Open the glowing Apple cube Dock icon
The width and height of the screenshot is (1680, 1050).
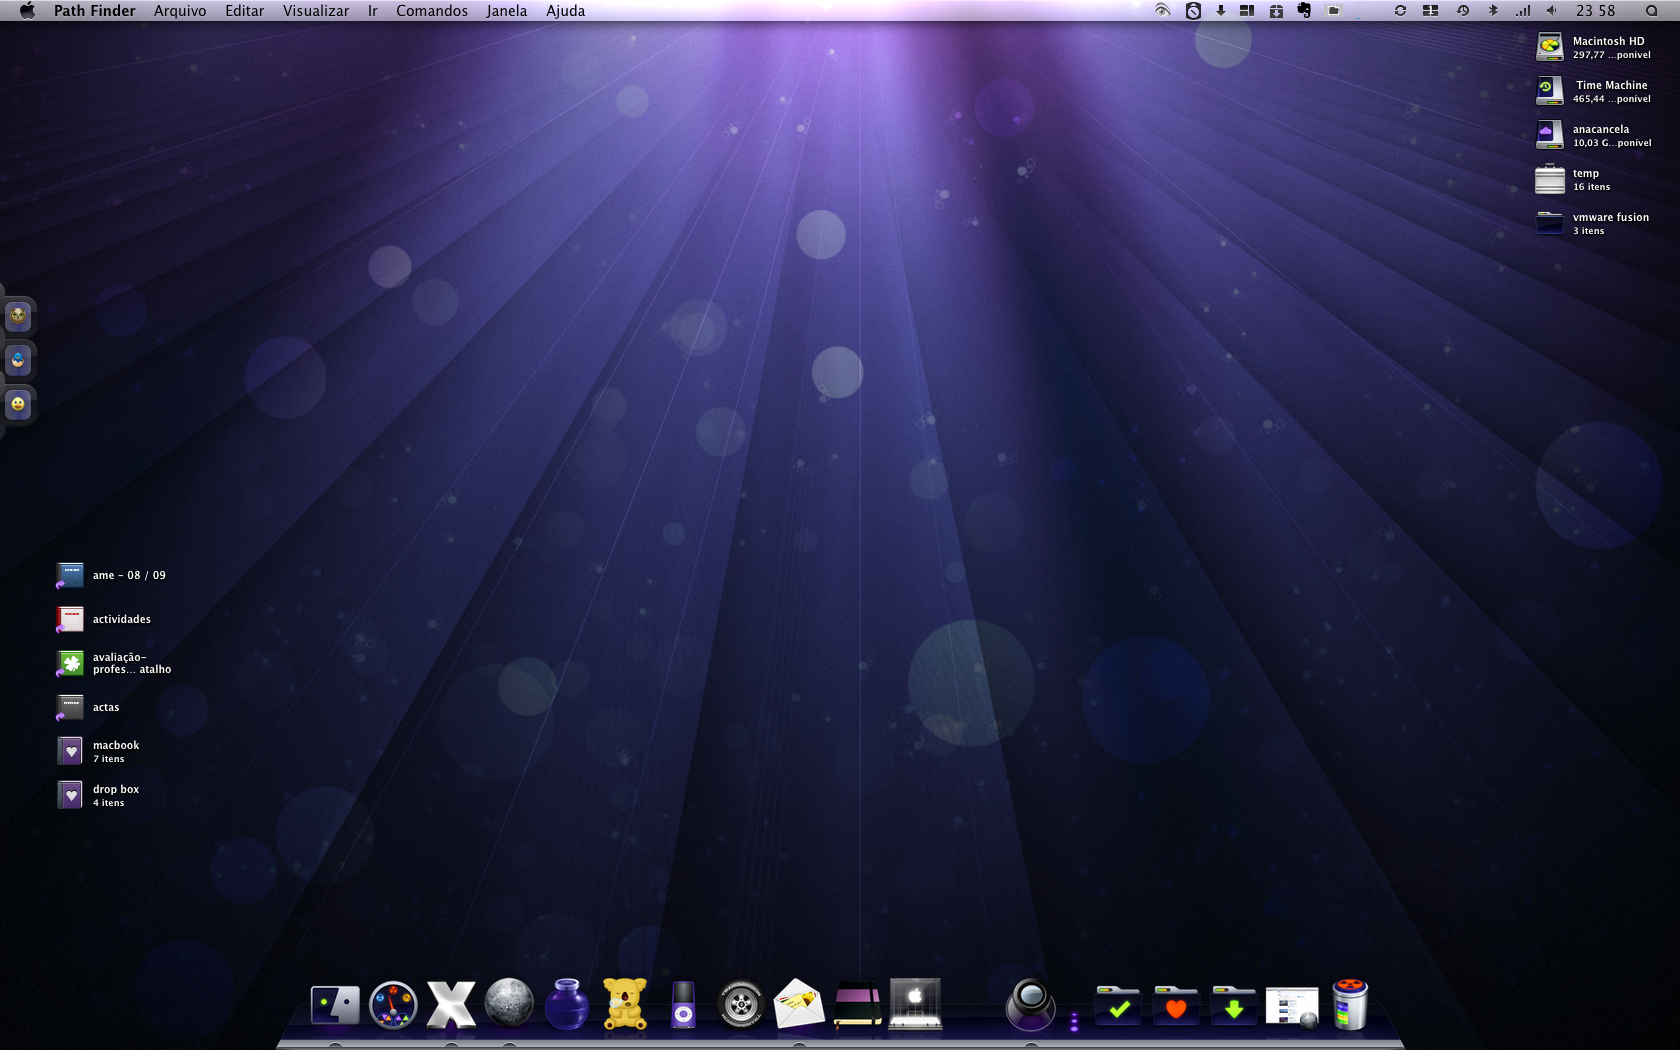915,1004
